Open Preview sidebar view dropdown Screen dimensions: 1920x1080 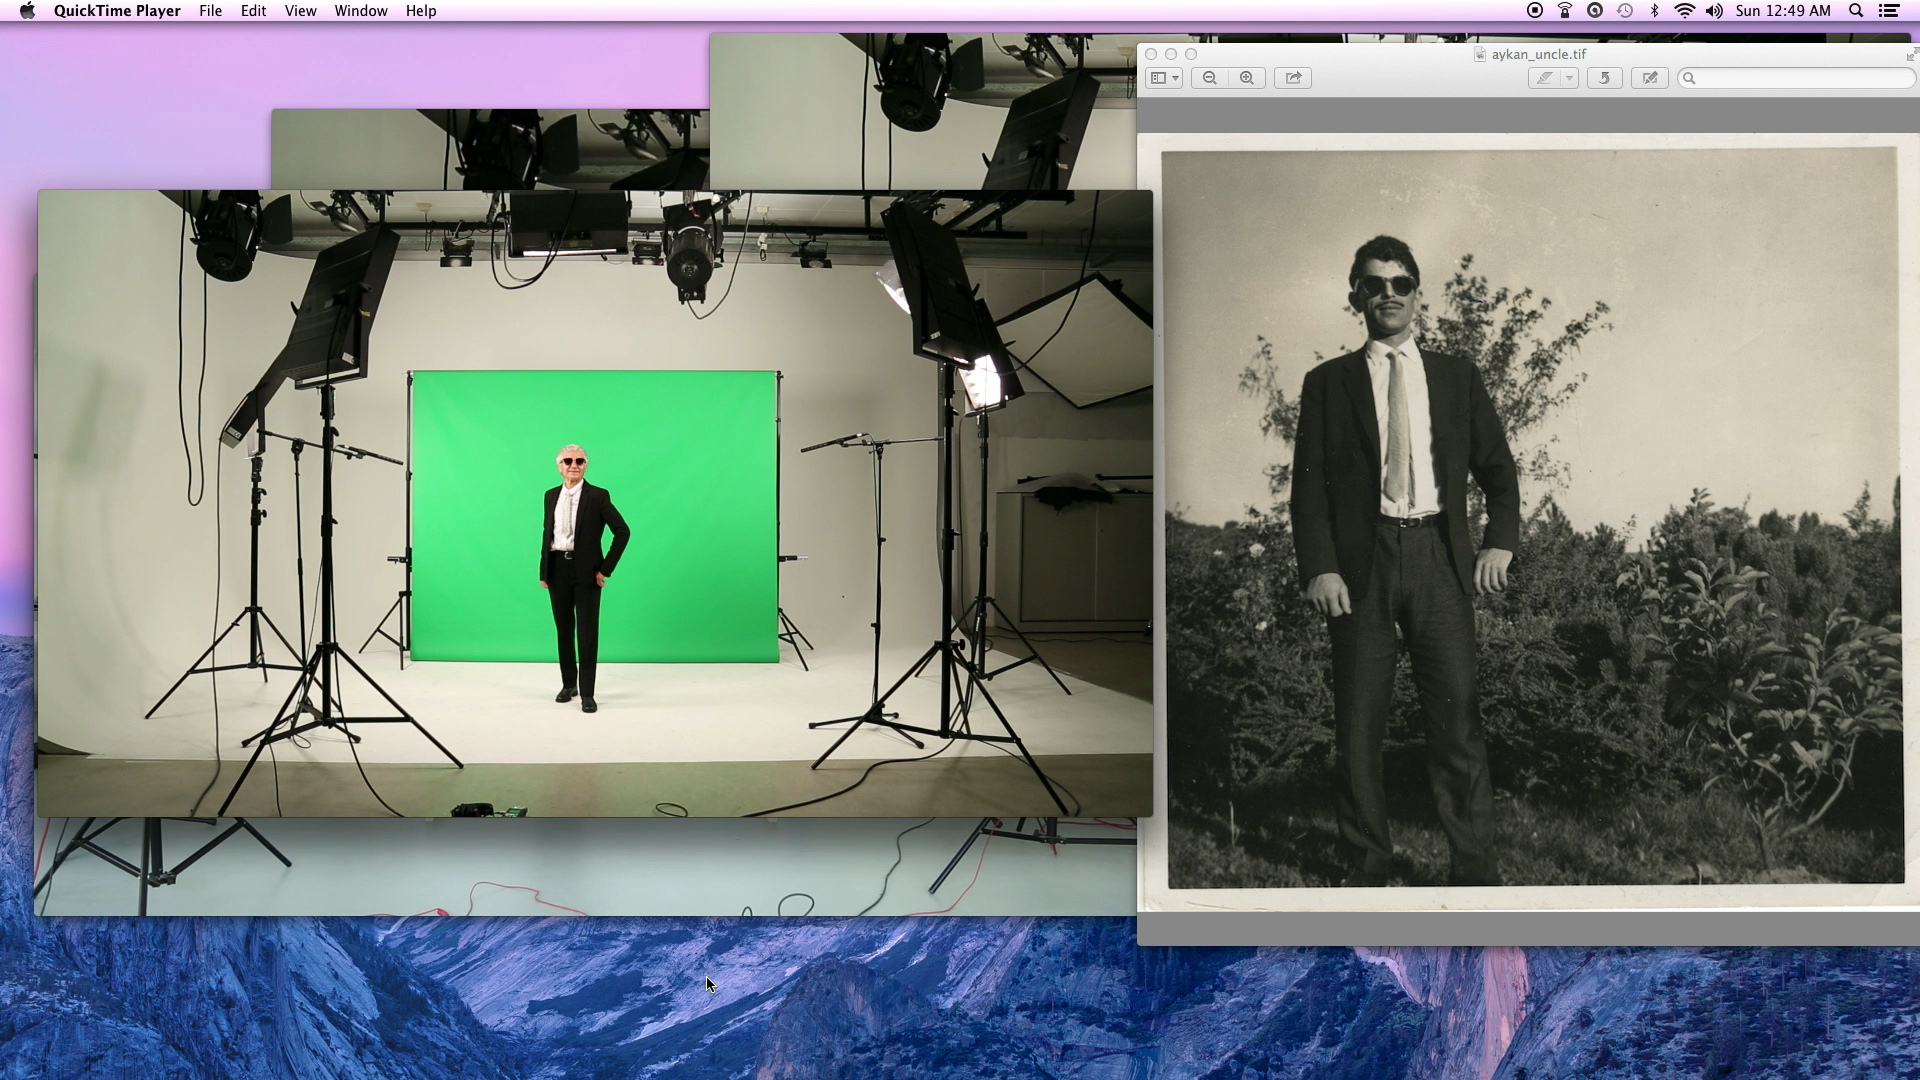pyautogui.click(x=1164, y=78)
